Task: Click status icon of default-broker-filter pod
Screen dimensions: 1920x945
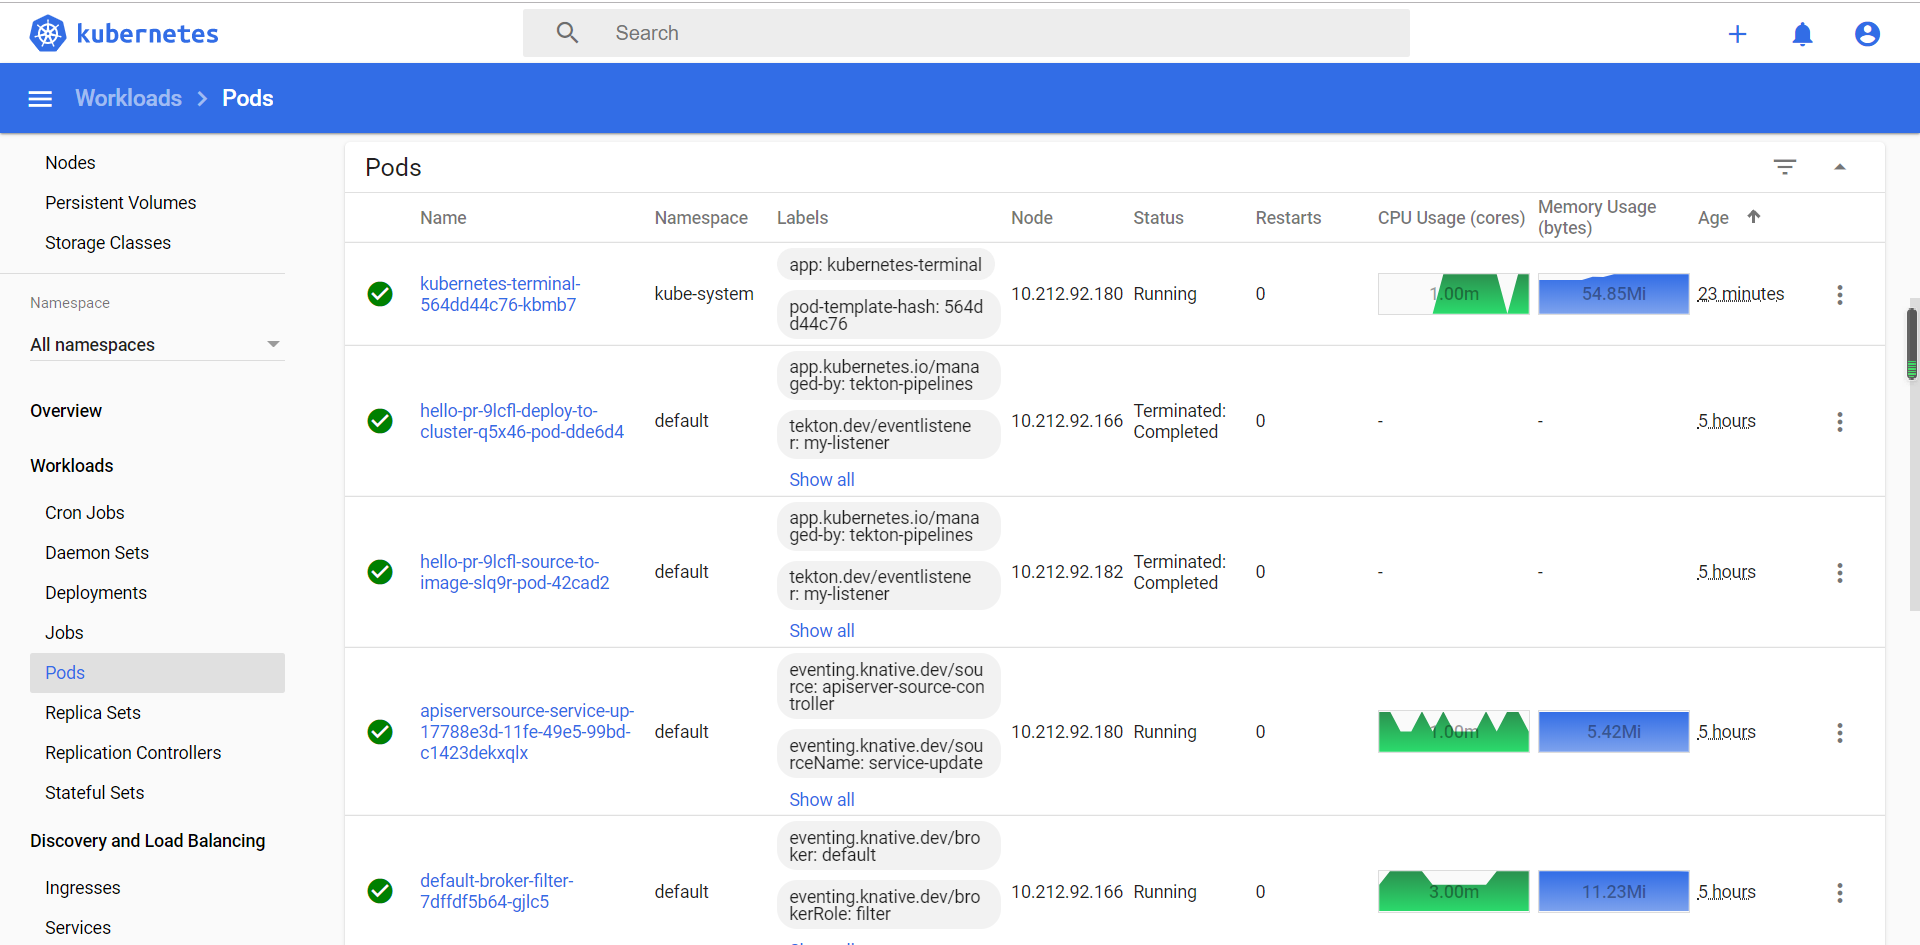Action: [380, 891]
